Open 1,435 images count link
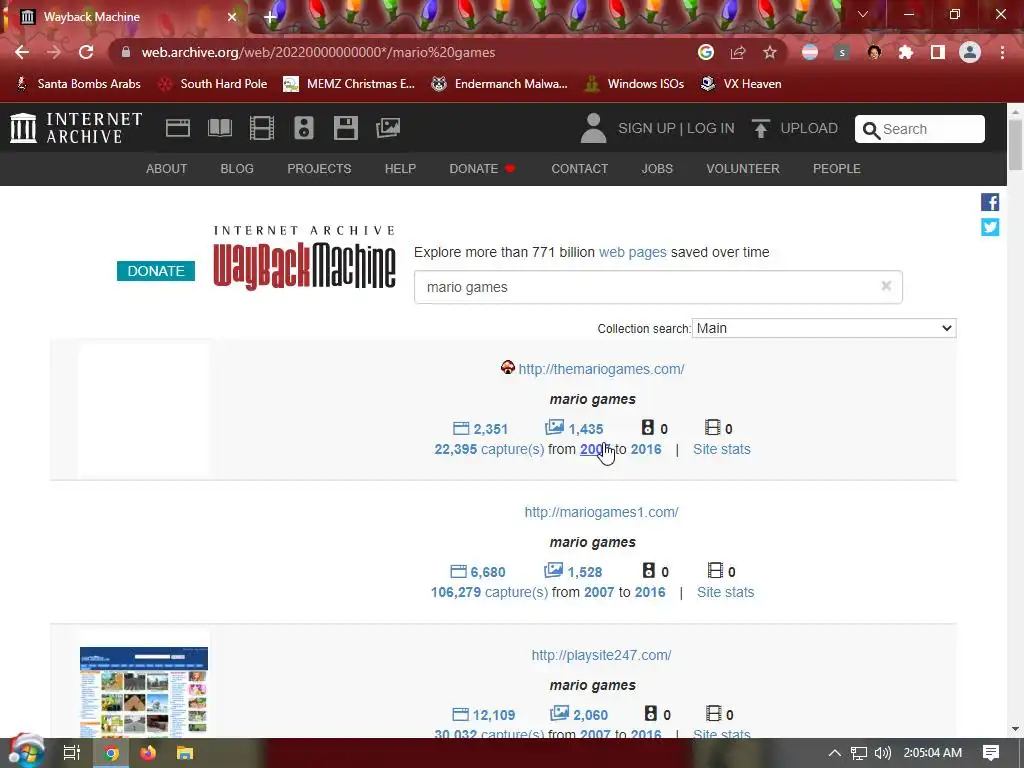 point(574,428)
